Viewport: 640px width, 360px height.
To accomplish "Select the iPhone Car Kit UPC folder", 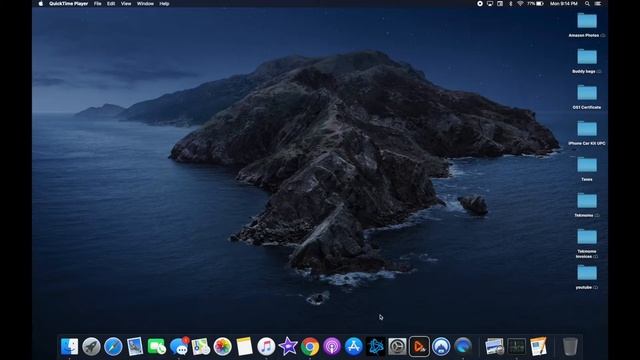I will click(x=587, y=133).
